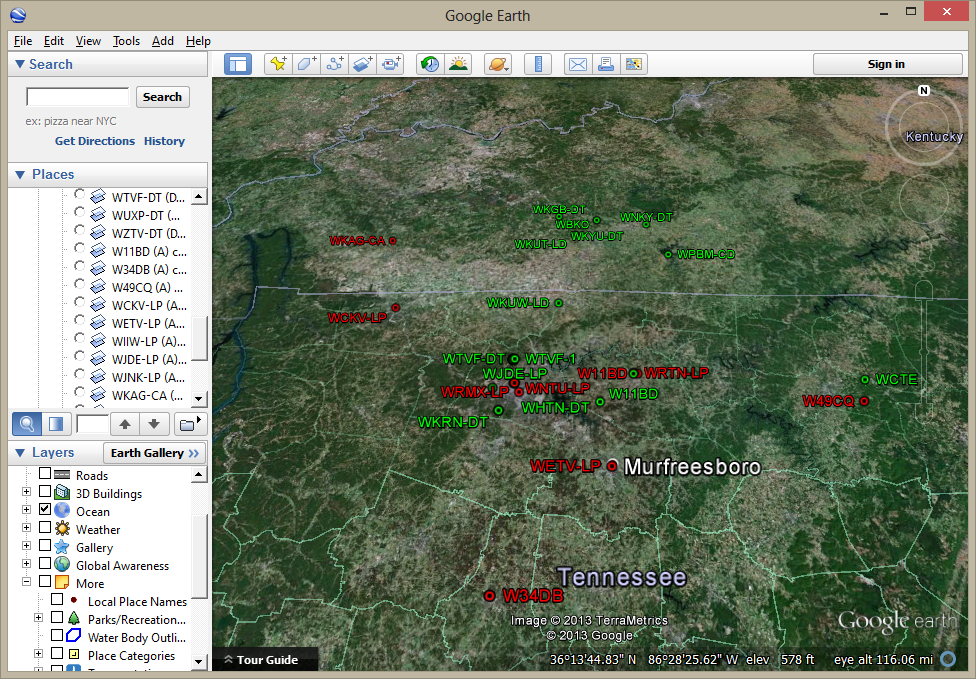This screenshot has height=679, width=976.
Task: Open the View menu
Action: point(88,41)
